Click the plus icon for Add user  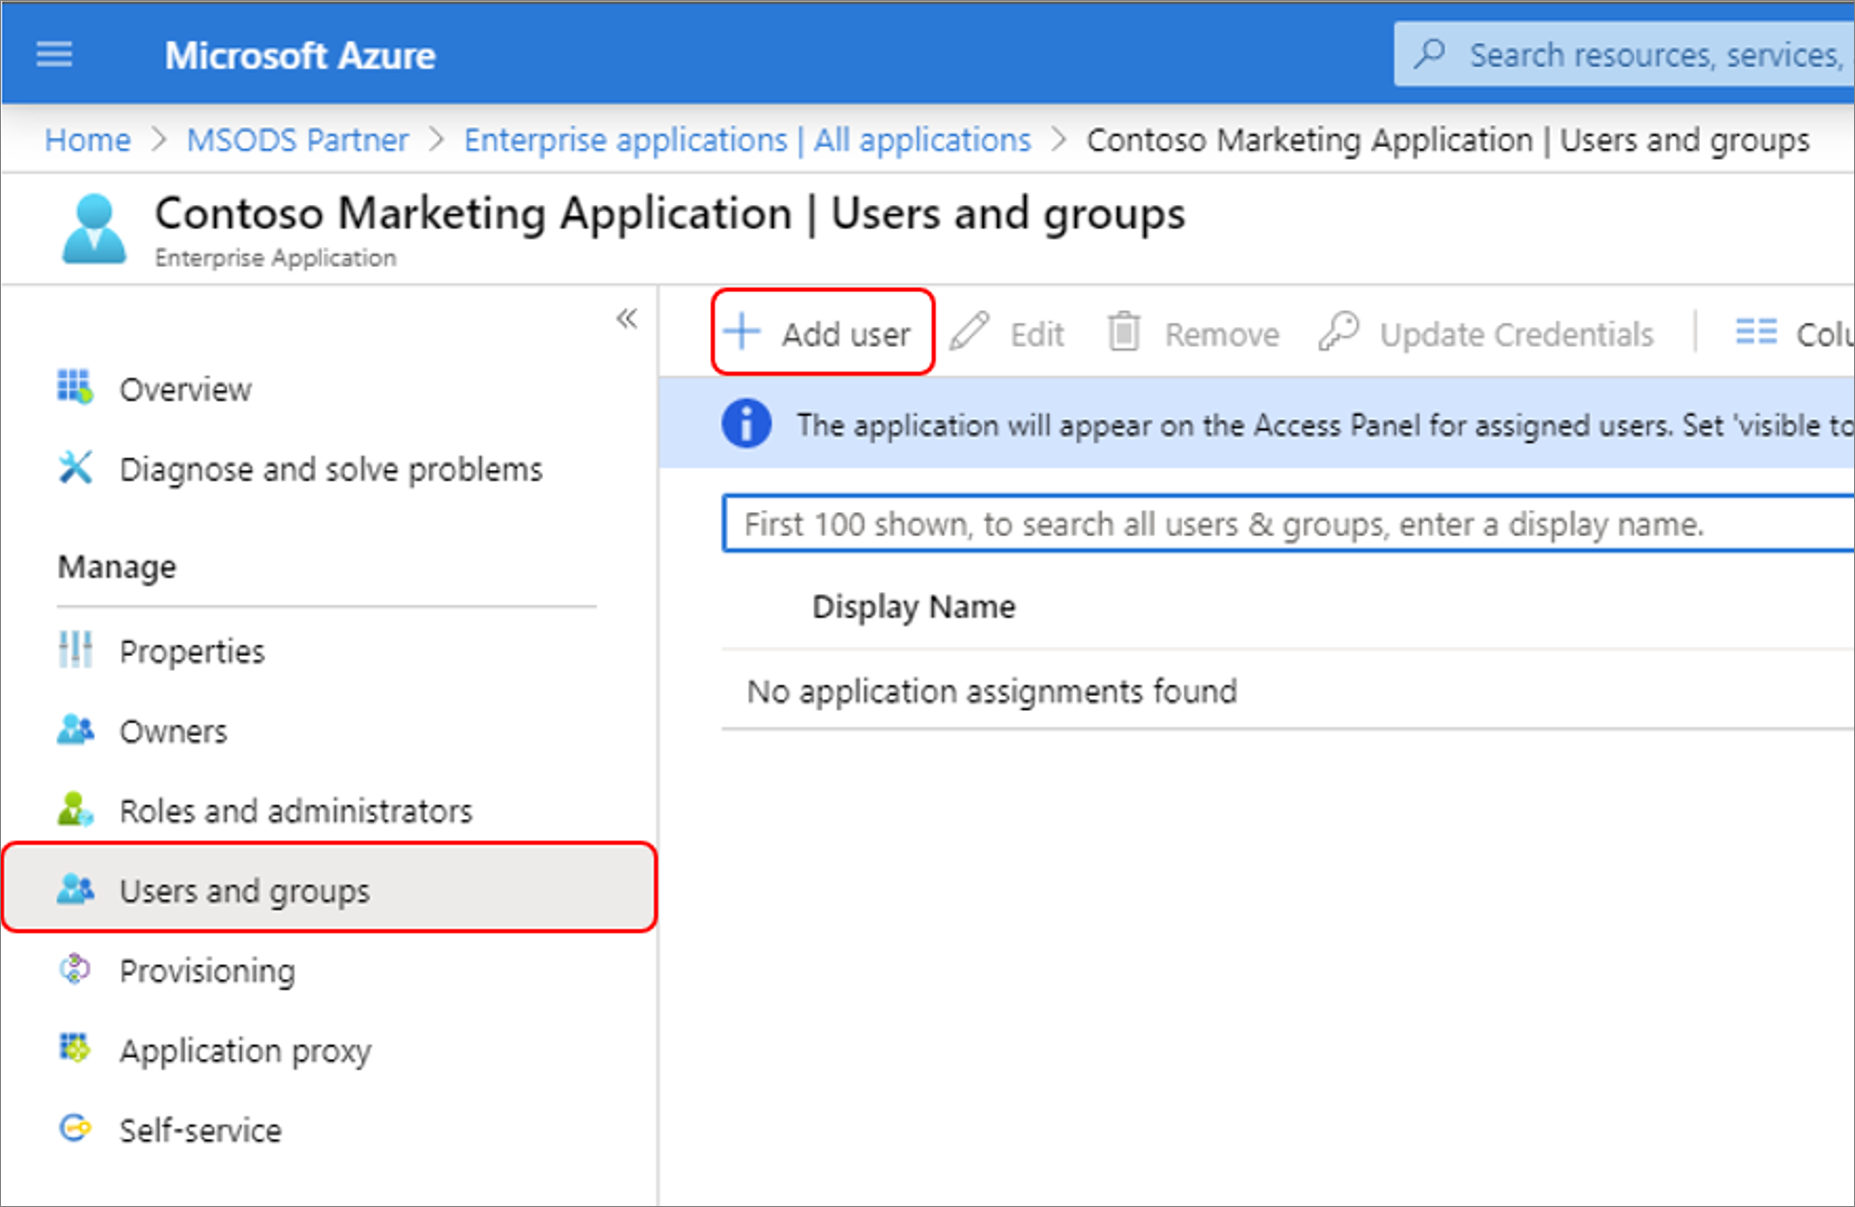click(742, 332)
